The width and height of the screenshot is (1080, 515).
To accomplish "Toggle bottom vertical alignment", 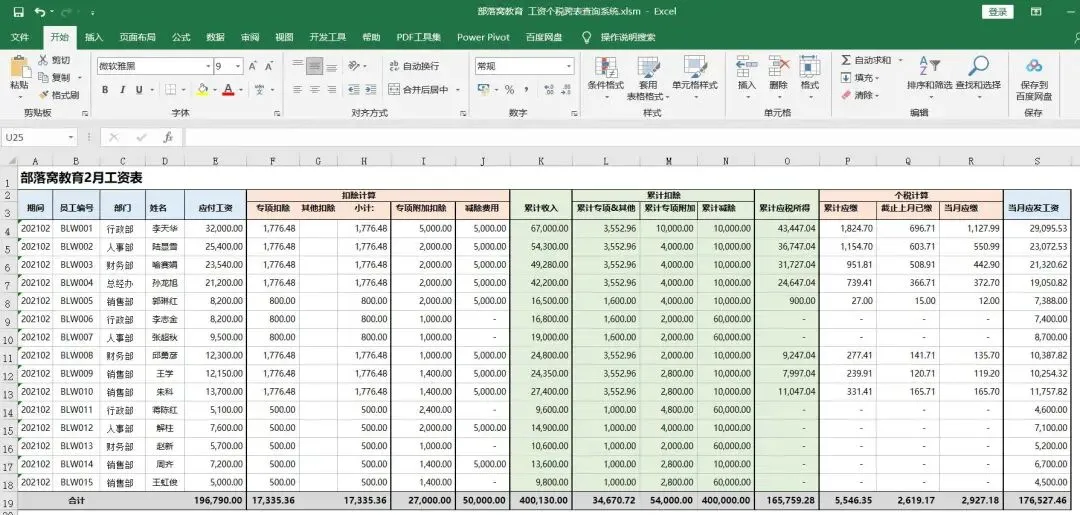I will coord(332,66).
